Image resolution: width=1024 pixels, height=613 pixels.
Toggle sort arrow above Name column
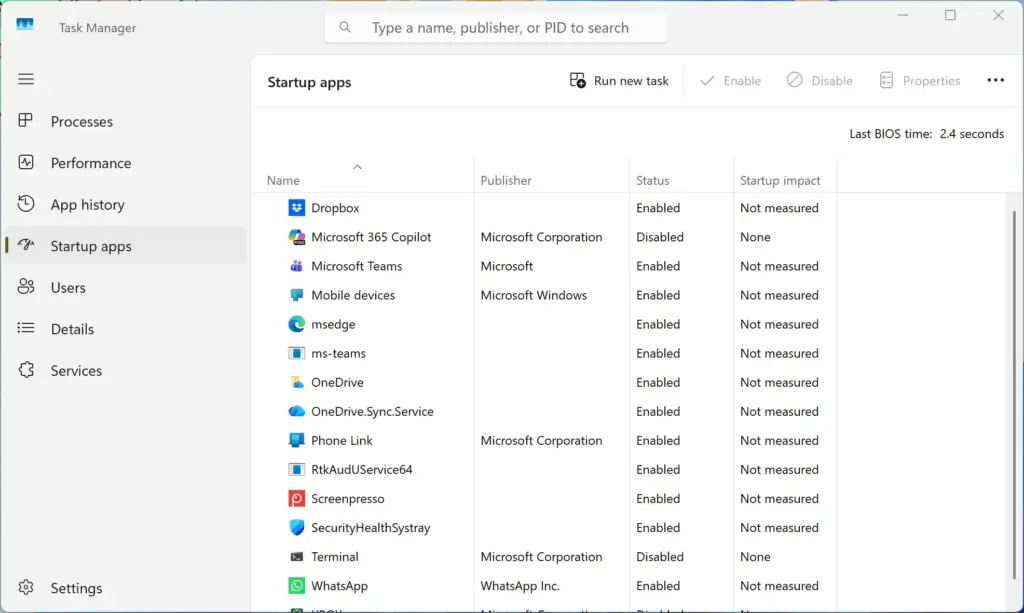(x=357, y=167)
